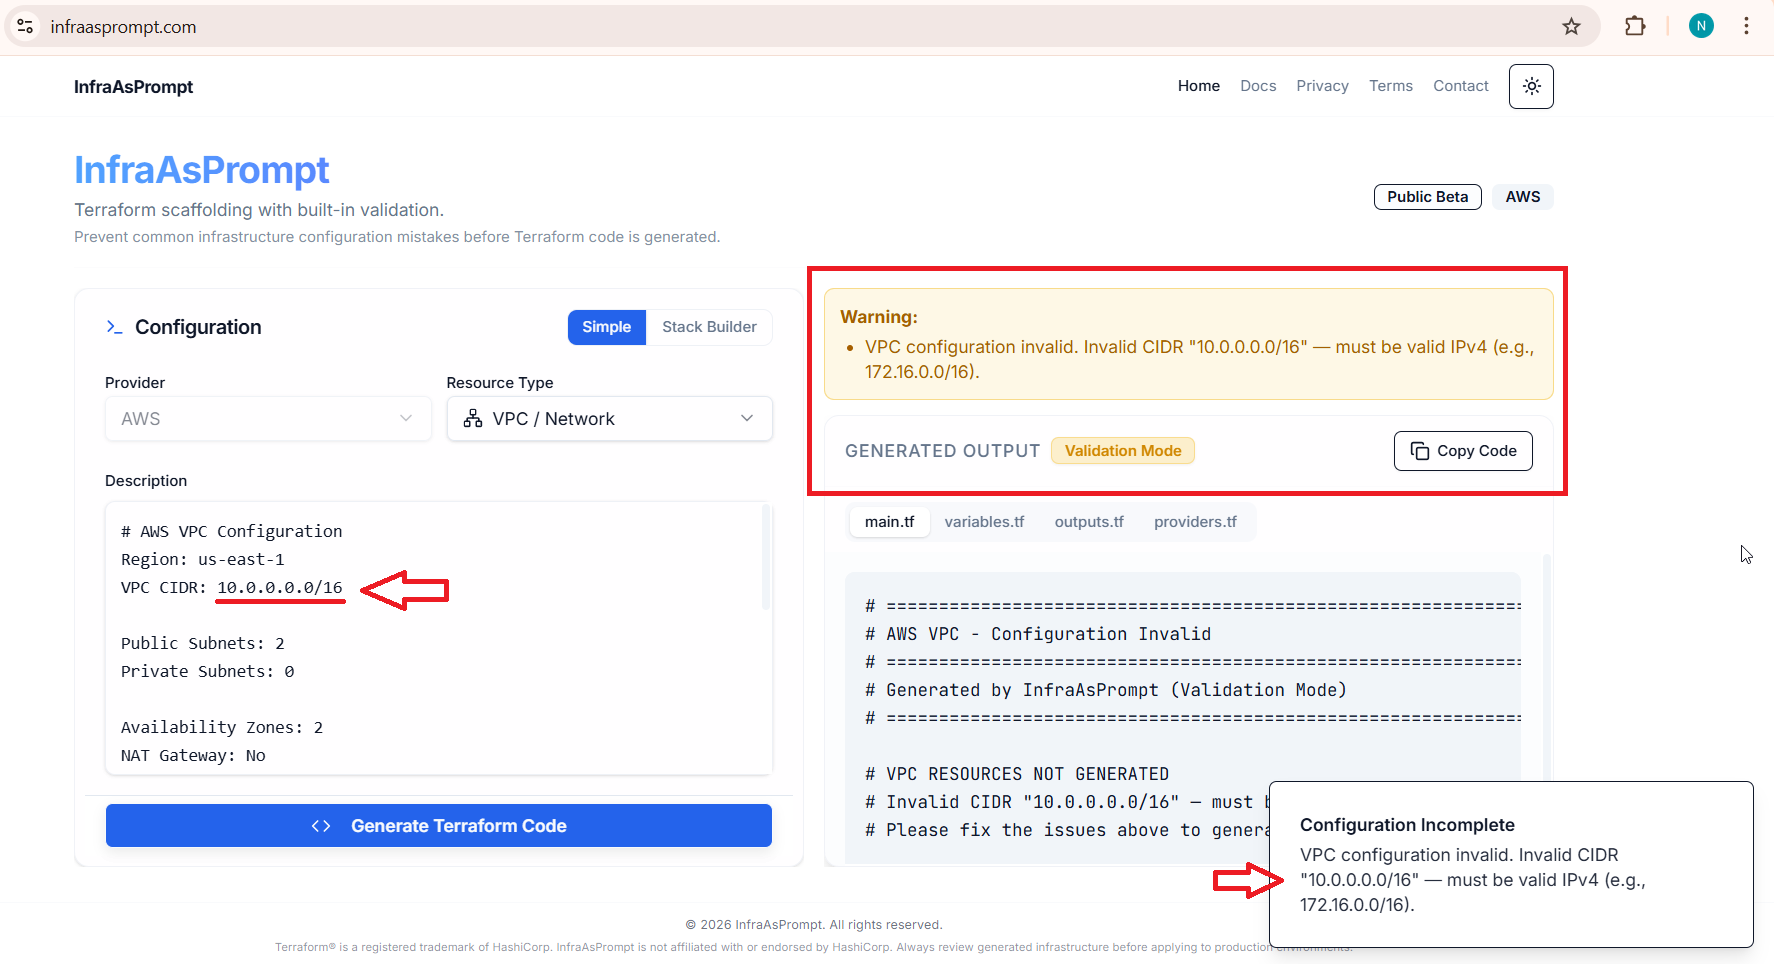
Task: Open the Resource Type VPC / Network dropdown
Action: 609,419
